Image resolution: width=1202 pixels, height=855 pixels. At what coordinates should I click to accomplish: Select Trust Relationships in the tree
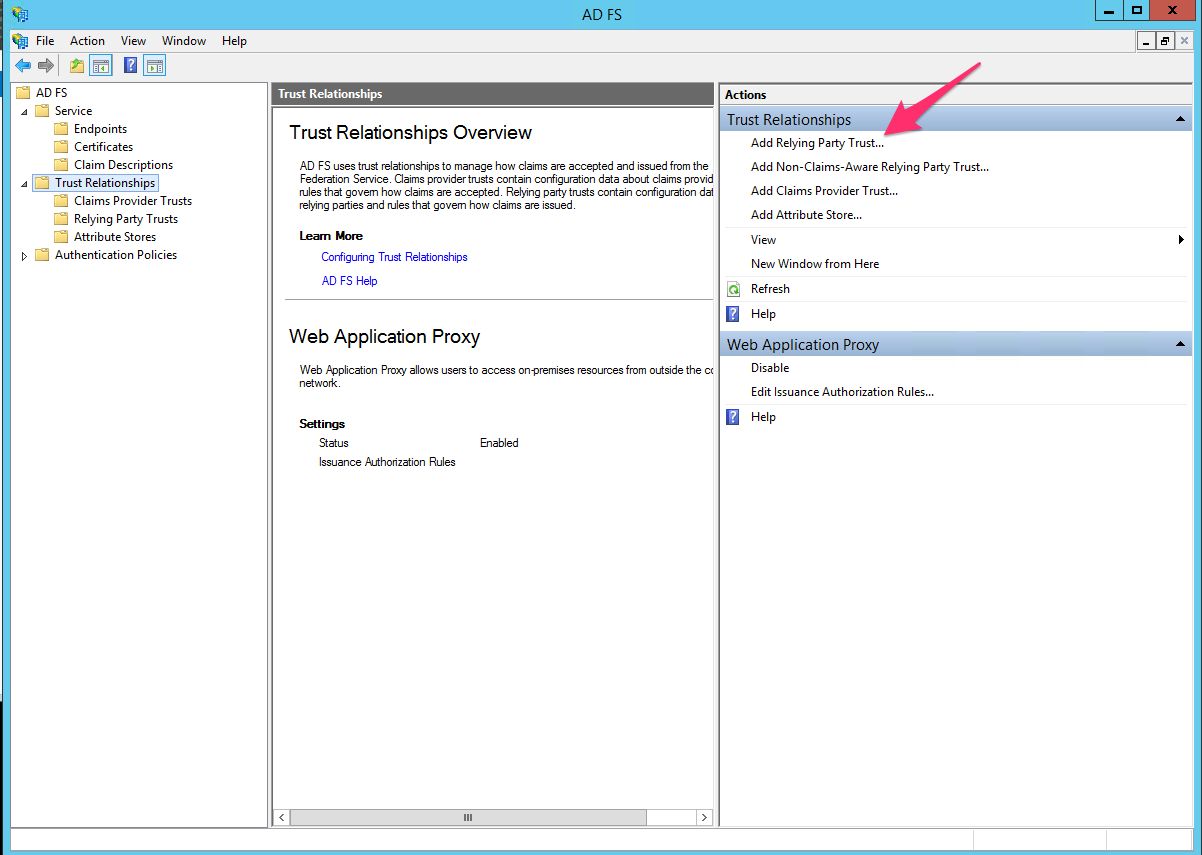pos(105,183)
